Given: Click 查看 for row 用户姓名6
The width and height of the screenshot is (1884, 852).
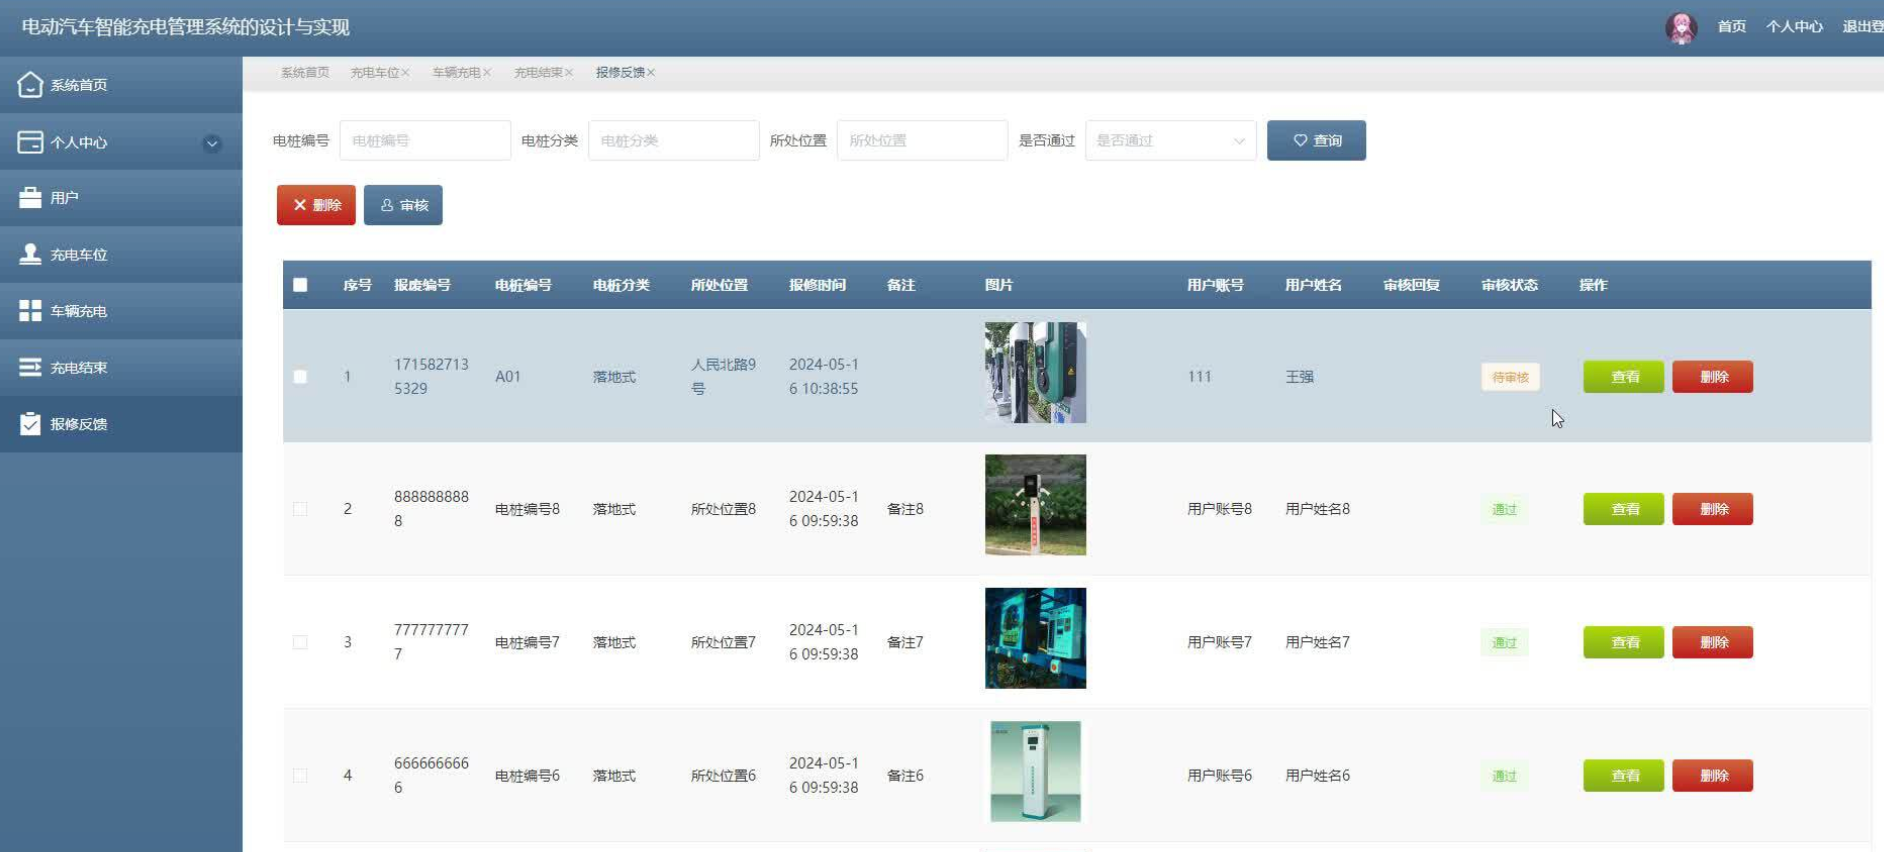Looking at the screenshot, I should tap(1624, 775).
